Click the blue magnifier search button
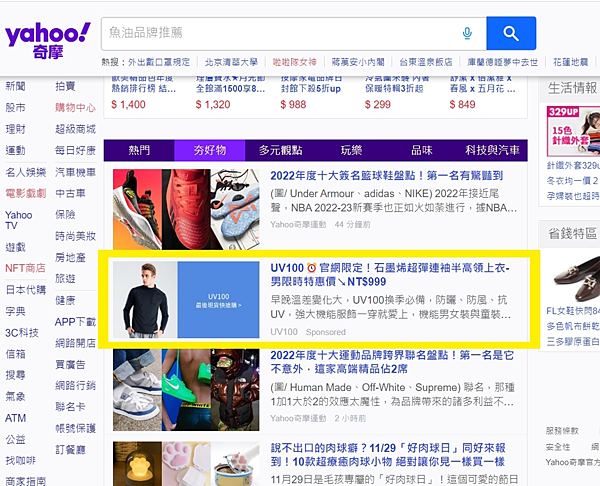The height and width of the screenshot is (486, 600). click(511, 33)
